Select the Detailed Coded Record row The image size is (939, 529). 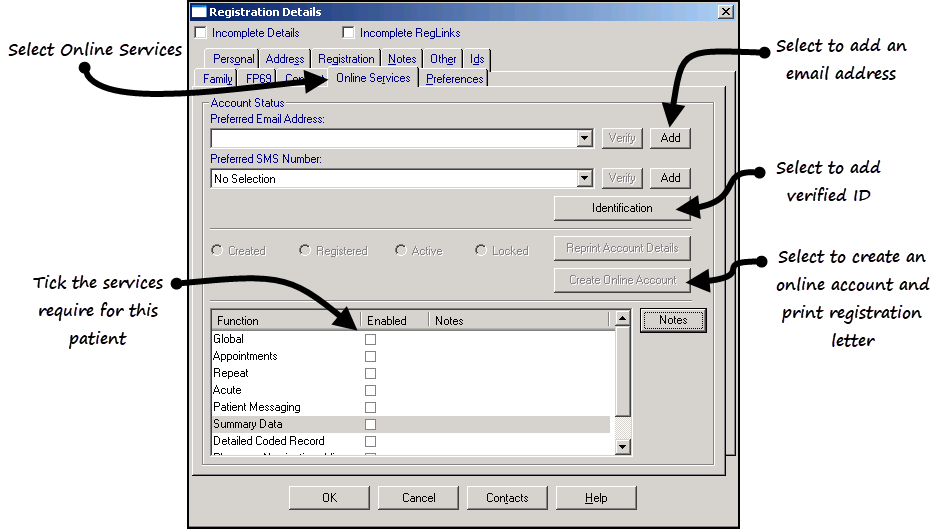411,441
